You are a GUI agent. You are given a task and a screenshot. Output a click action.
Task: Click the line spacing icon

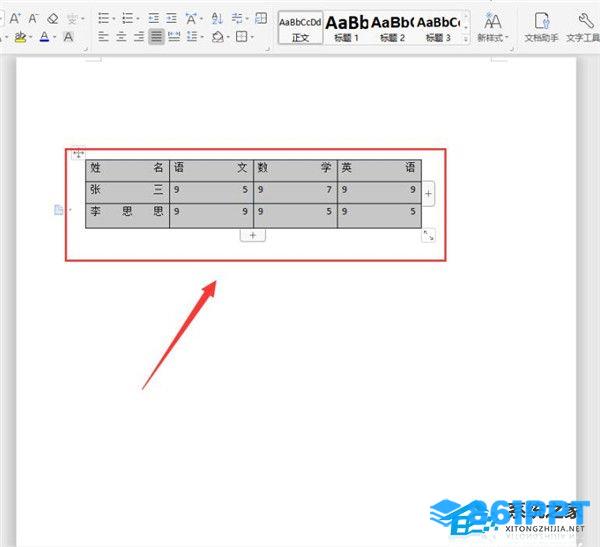(x=192, y=37)
